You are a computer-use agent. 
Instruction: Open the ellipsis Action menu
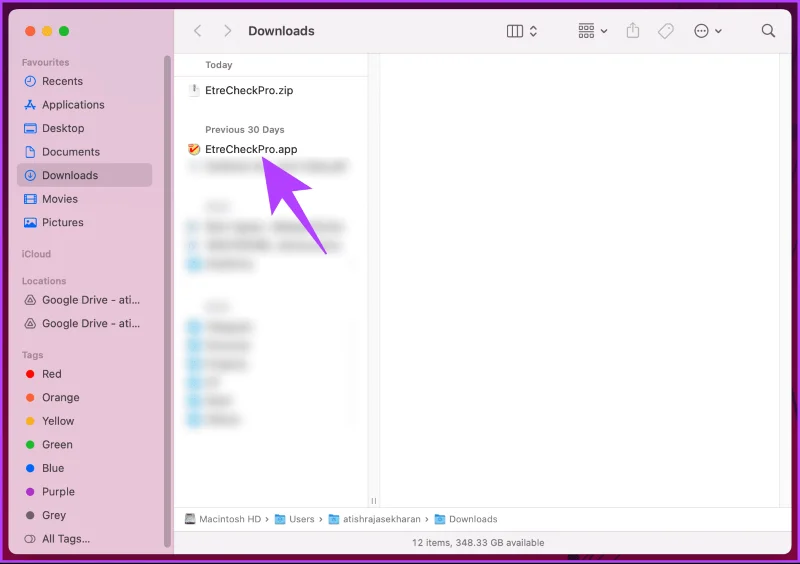[x=708, y=31]
